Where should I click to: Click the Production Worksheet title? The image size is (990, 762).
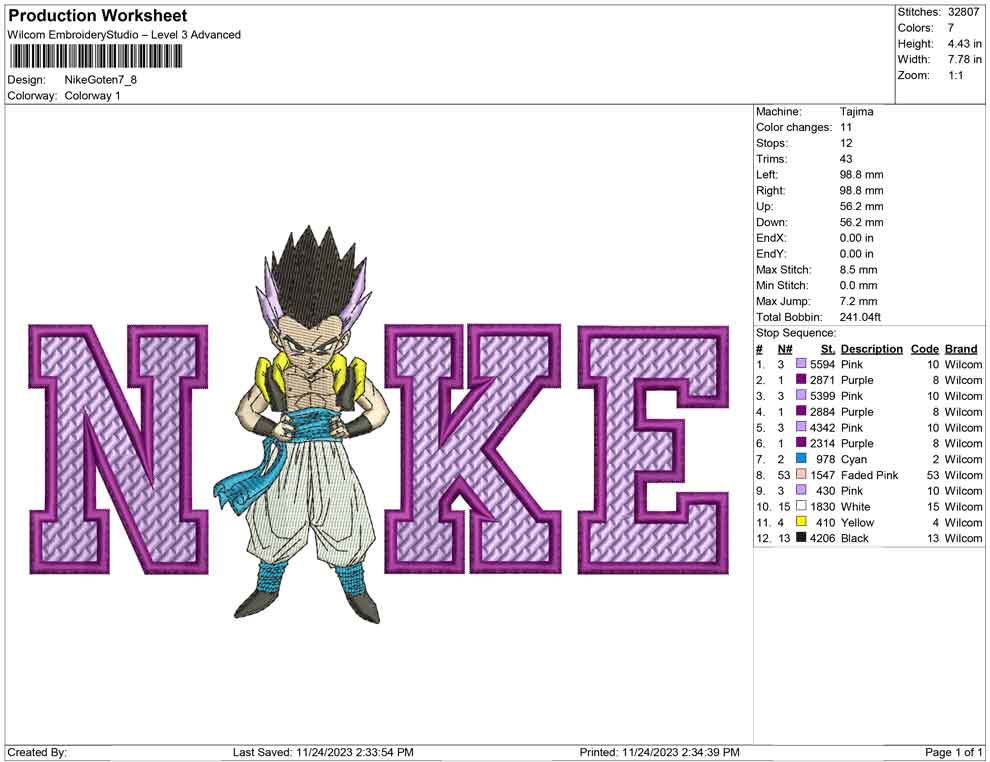(97, 15)
